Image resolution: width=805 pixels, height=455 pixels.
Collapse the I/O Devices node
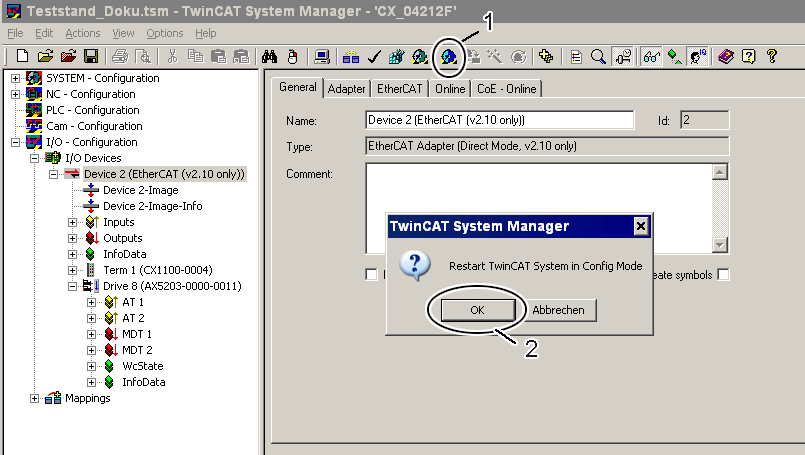(34, 158)
